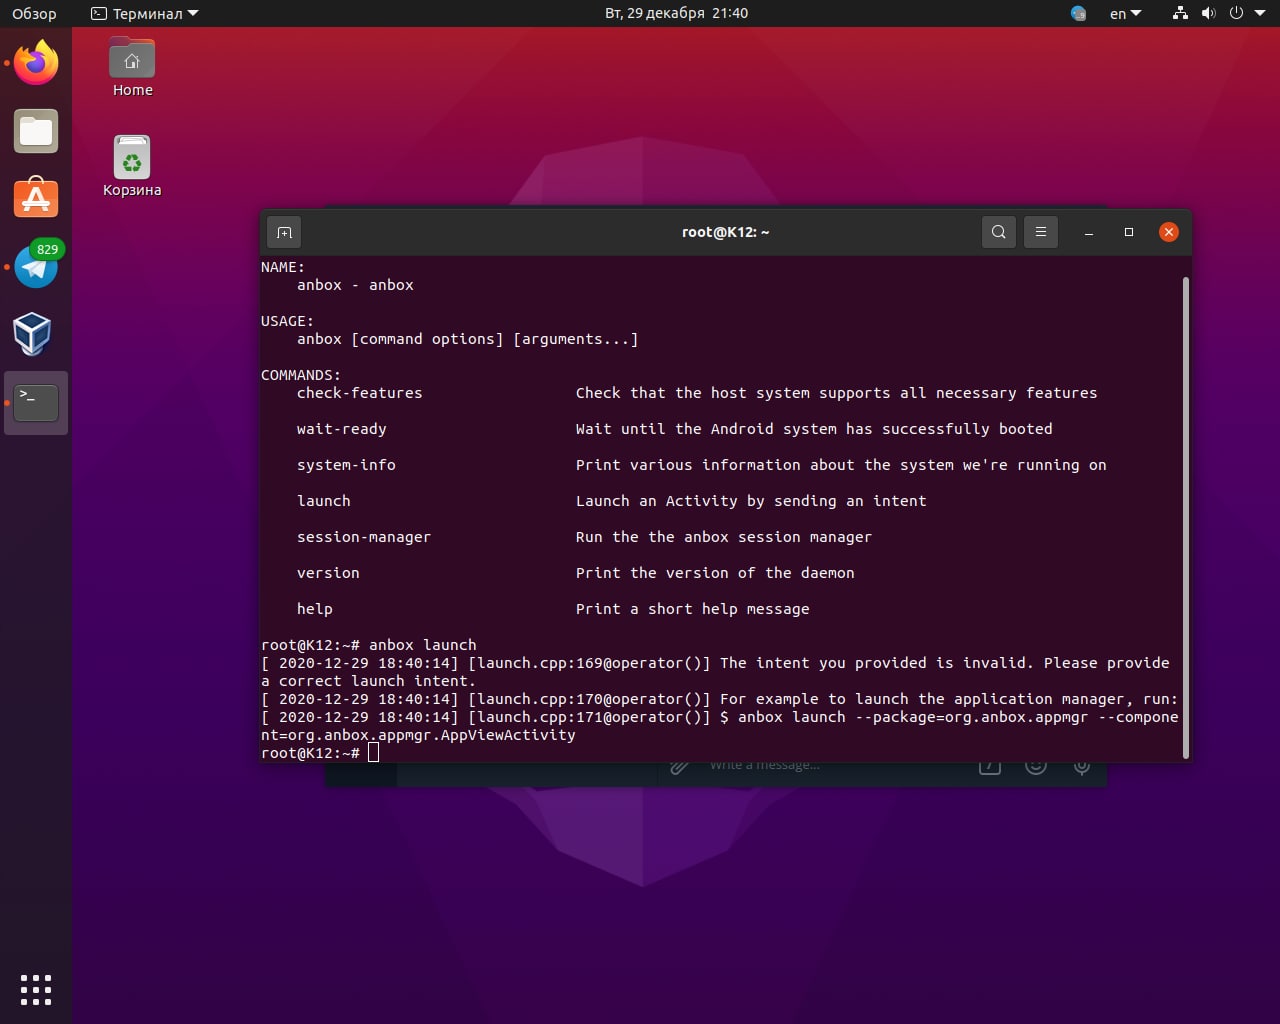Screen dimensions: 1280x1024
Task: Click the Telegram microphone icon
Action: (1081, 767)
